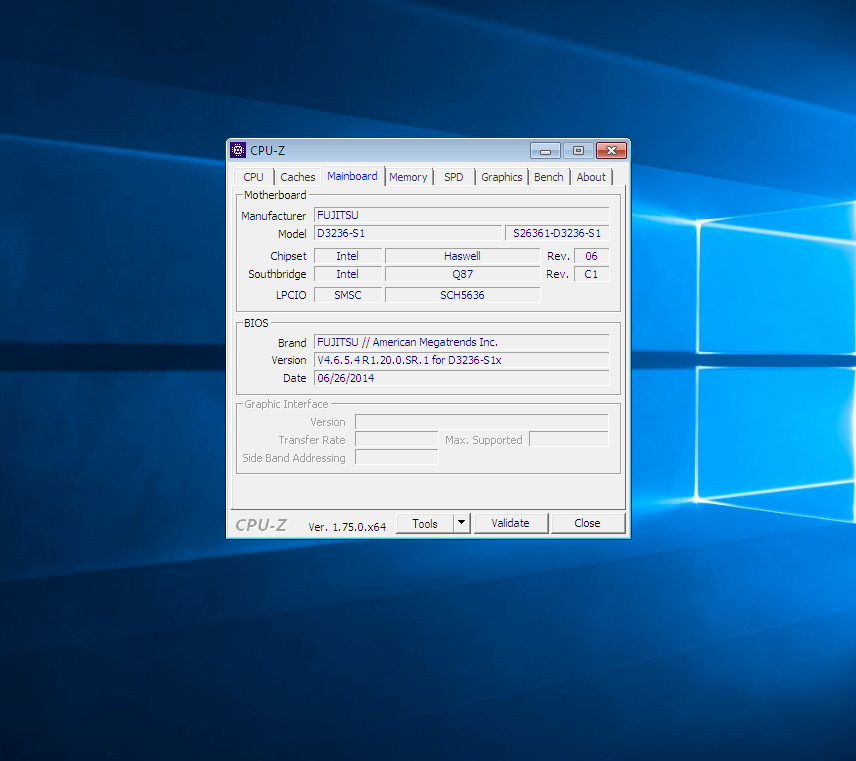The height and width of the screenshot is (761, 856).
Task: Select the Memory tab
Action: pos(408,177)
